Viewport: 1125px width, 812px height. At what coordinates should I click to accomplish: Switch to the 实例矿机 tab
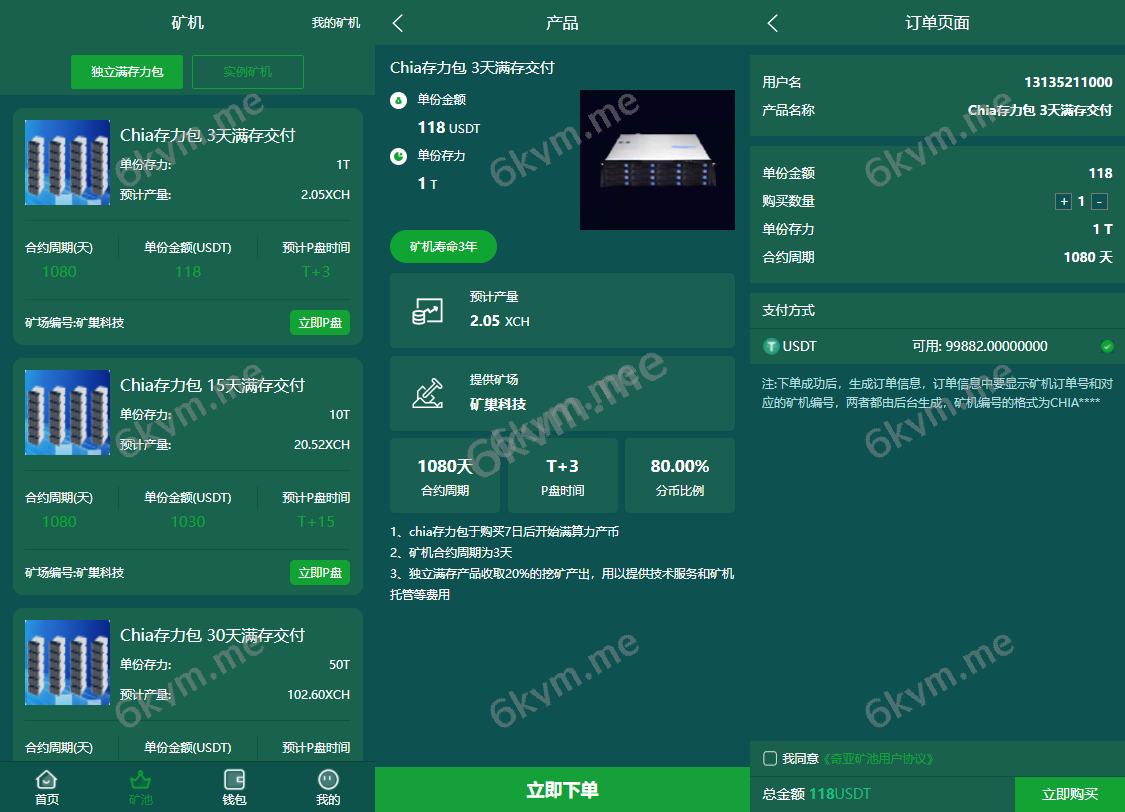pos(247,72)
